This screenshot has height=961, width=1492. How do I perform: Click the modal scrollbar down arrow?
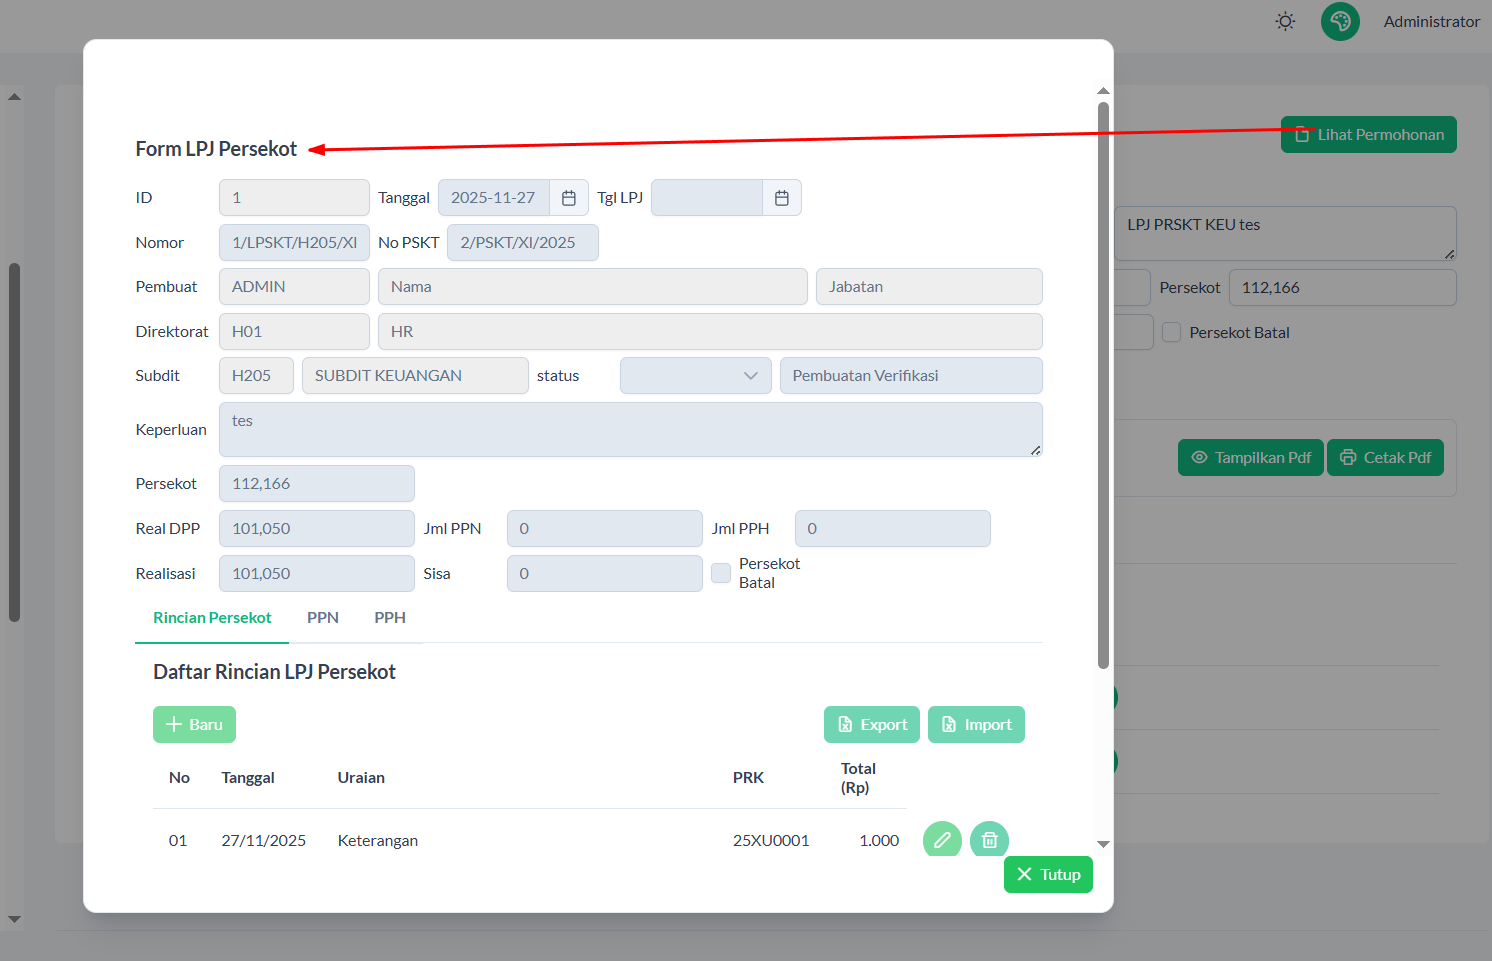pos(1103,844)
